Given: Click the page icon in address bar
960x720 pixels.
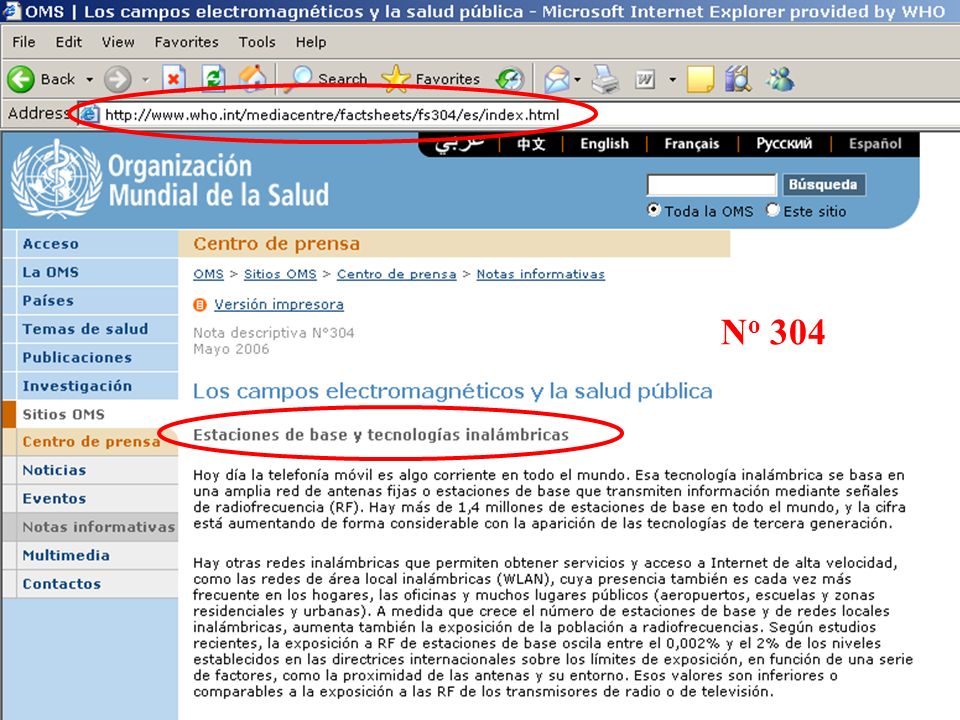Looking at the screenshot, I should 89,114.
